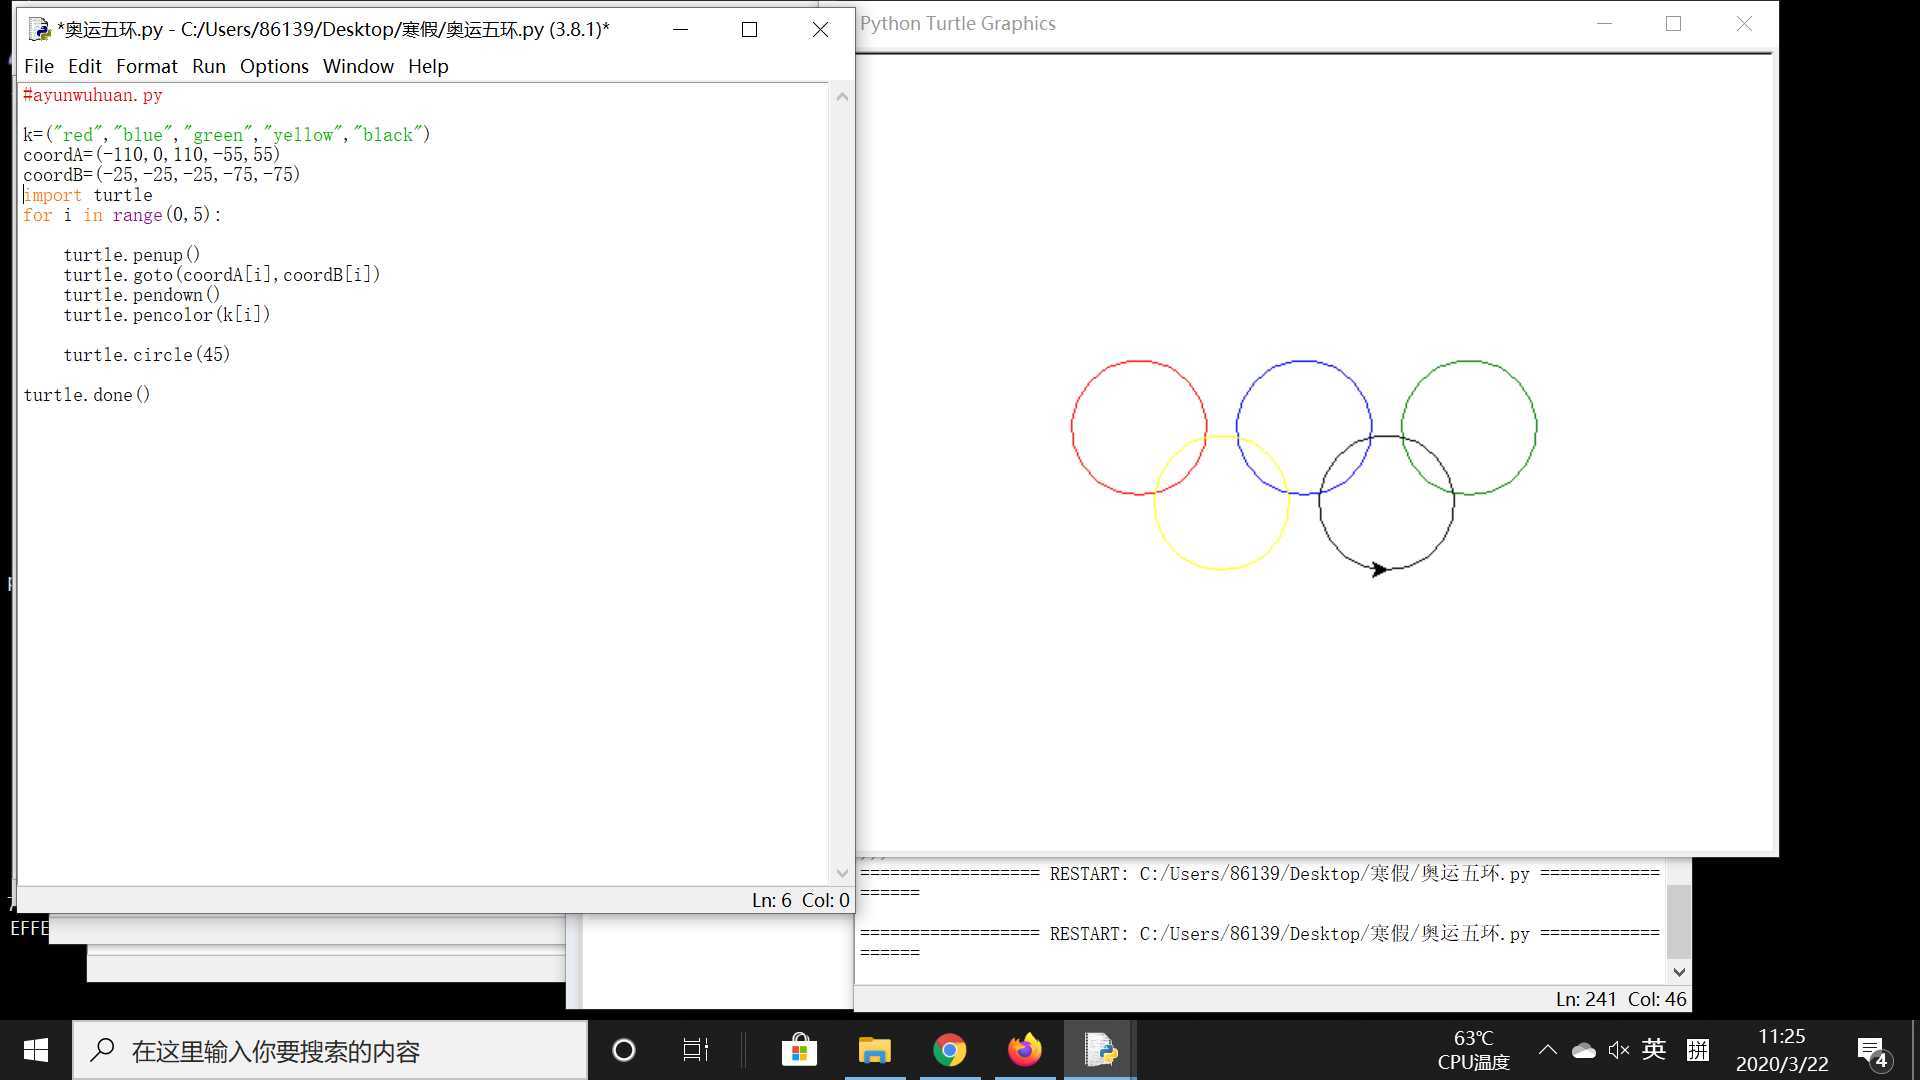Click the editor scrollbar down arrow
This screenshot has height=1080, width=1920.
pos(842,873)
